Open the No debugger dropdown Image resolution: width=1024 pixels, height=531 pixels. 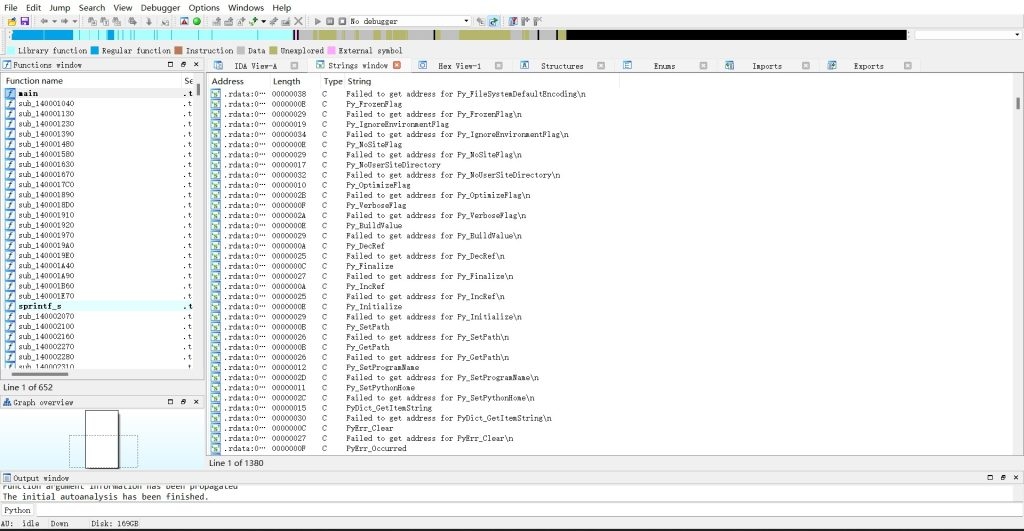click(x=465, y=21)
